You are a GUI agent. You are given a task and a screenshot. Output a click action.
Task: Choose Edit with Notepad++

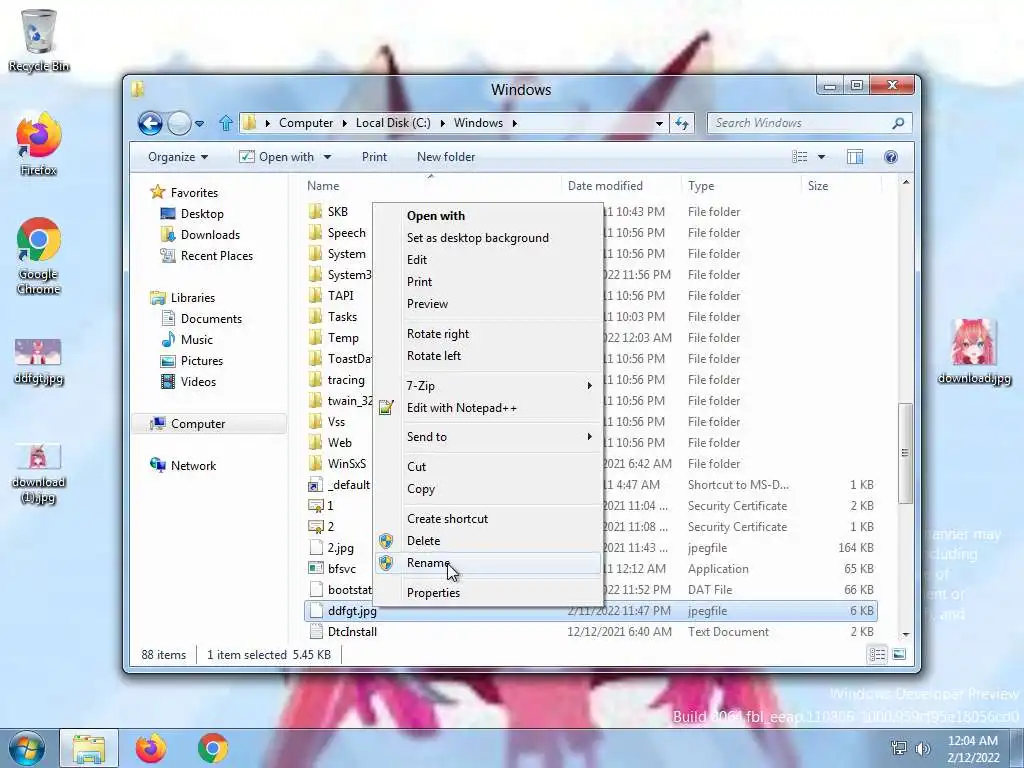click(487, 408)
